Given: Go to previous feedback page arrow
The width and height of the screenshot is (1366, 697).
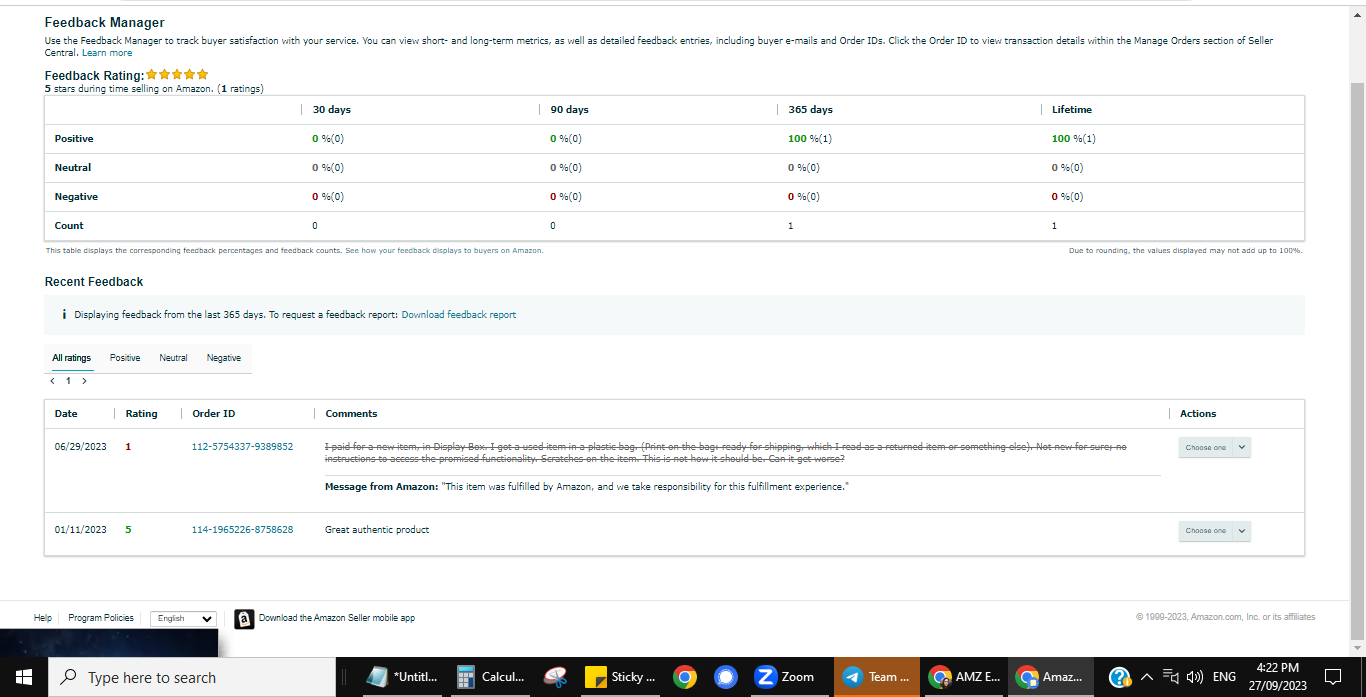Looking at the screenshot, I should [53, 381].
